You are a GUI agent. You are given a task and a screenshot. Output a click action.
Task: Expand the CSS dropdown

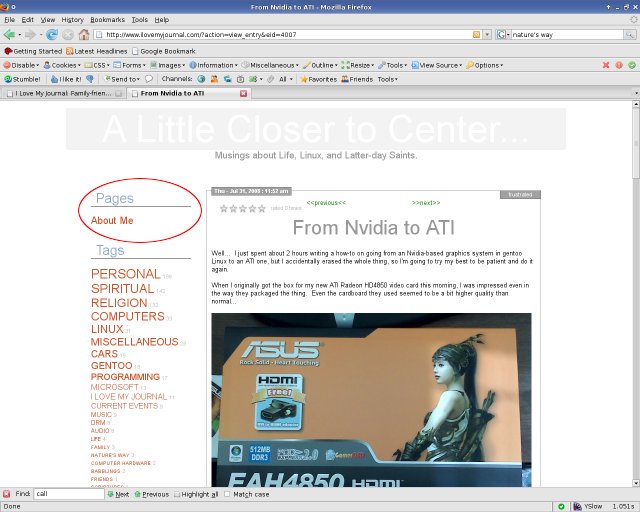pos(97,65)
